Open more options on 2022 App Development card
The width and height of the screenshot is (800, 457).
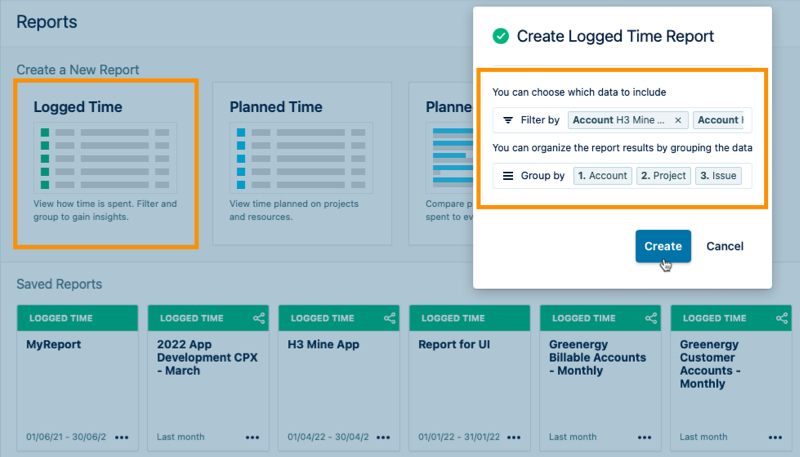pyautogui.click(x=253, y=437)
